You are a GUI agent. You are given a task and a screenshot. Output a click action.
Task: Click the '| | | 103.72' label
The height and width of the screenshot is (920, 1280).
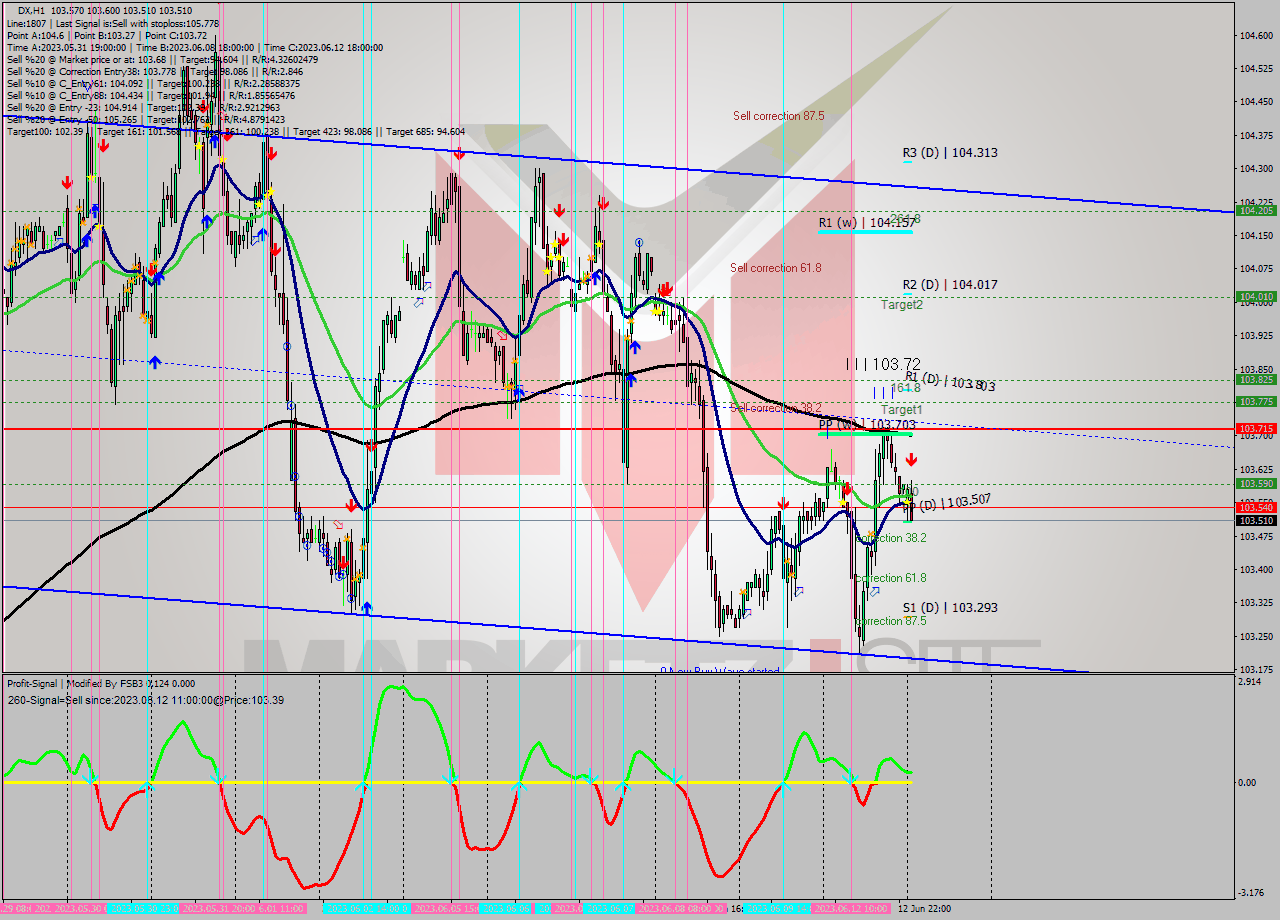tap(883, 364)
